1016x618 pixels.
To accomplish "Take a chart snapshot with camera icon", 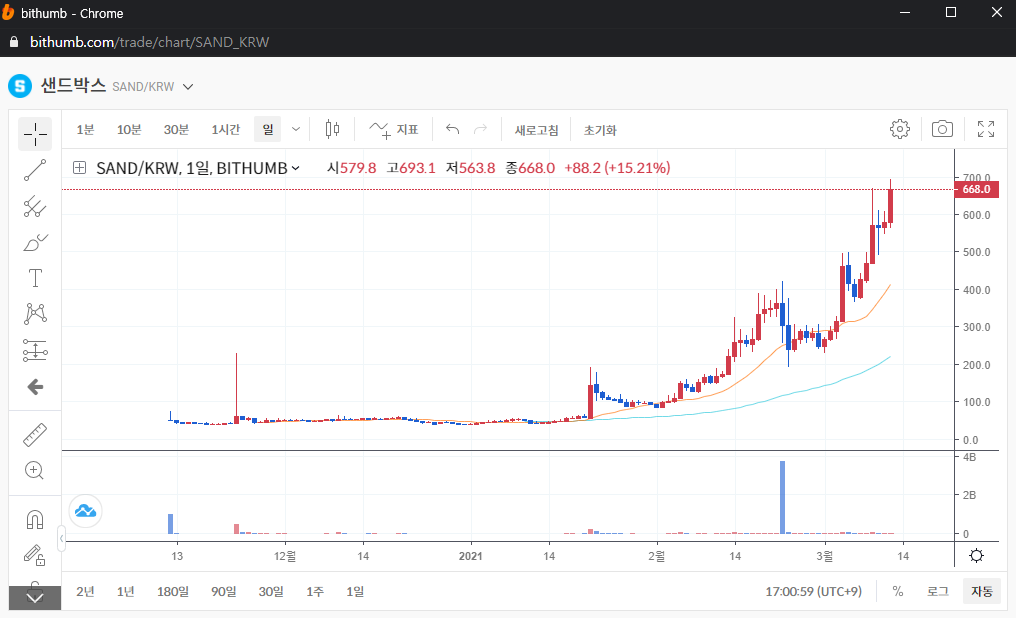I will pos(942,129).
